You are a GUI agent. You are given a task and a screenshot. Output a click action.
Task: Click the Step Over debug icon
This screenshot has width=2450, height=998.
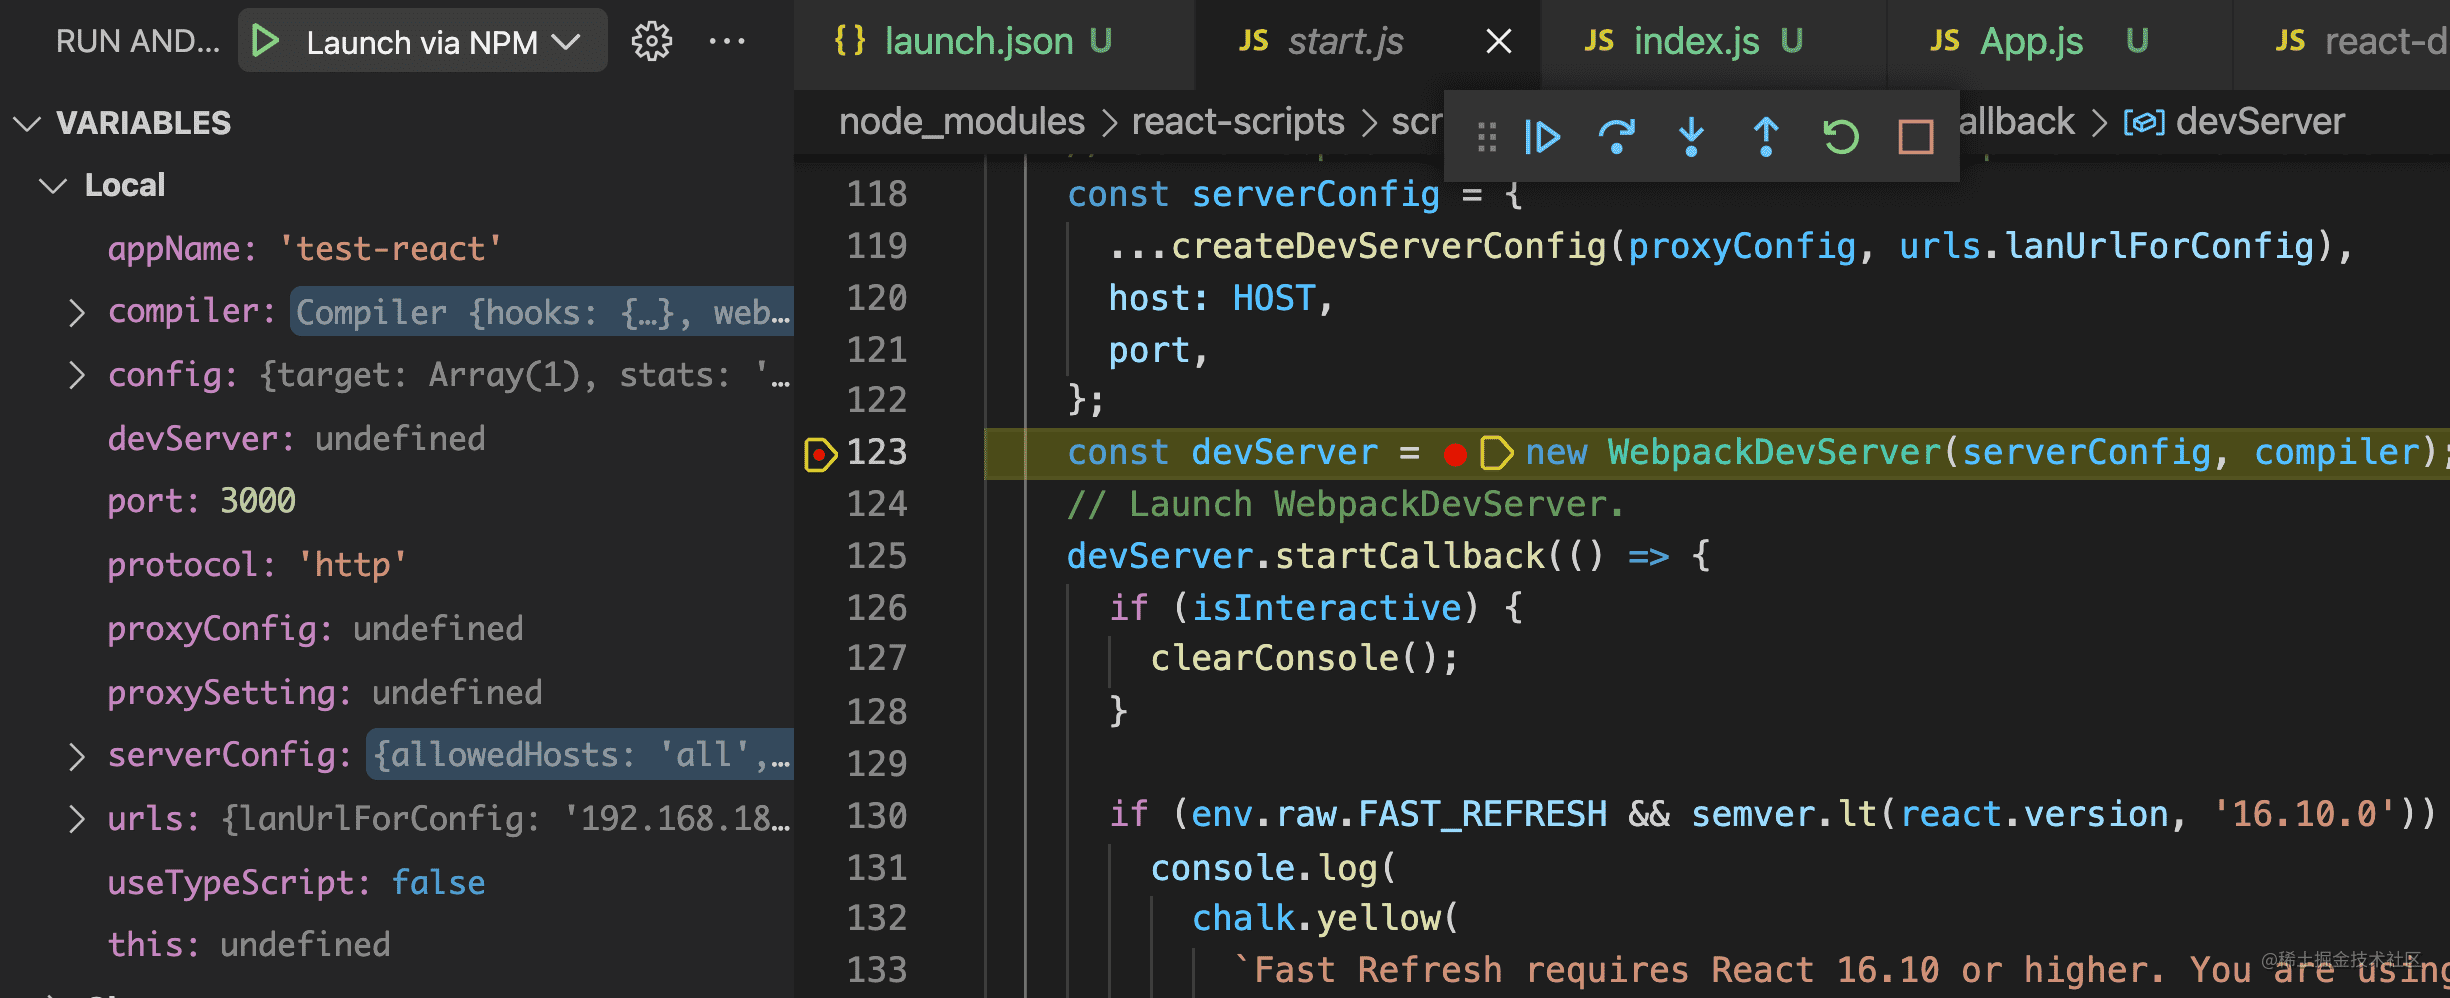[1616, 137]
